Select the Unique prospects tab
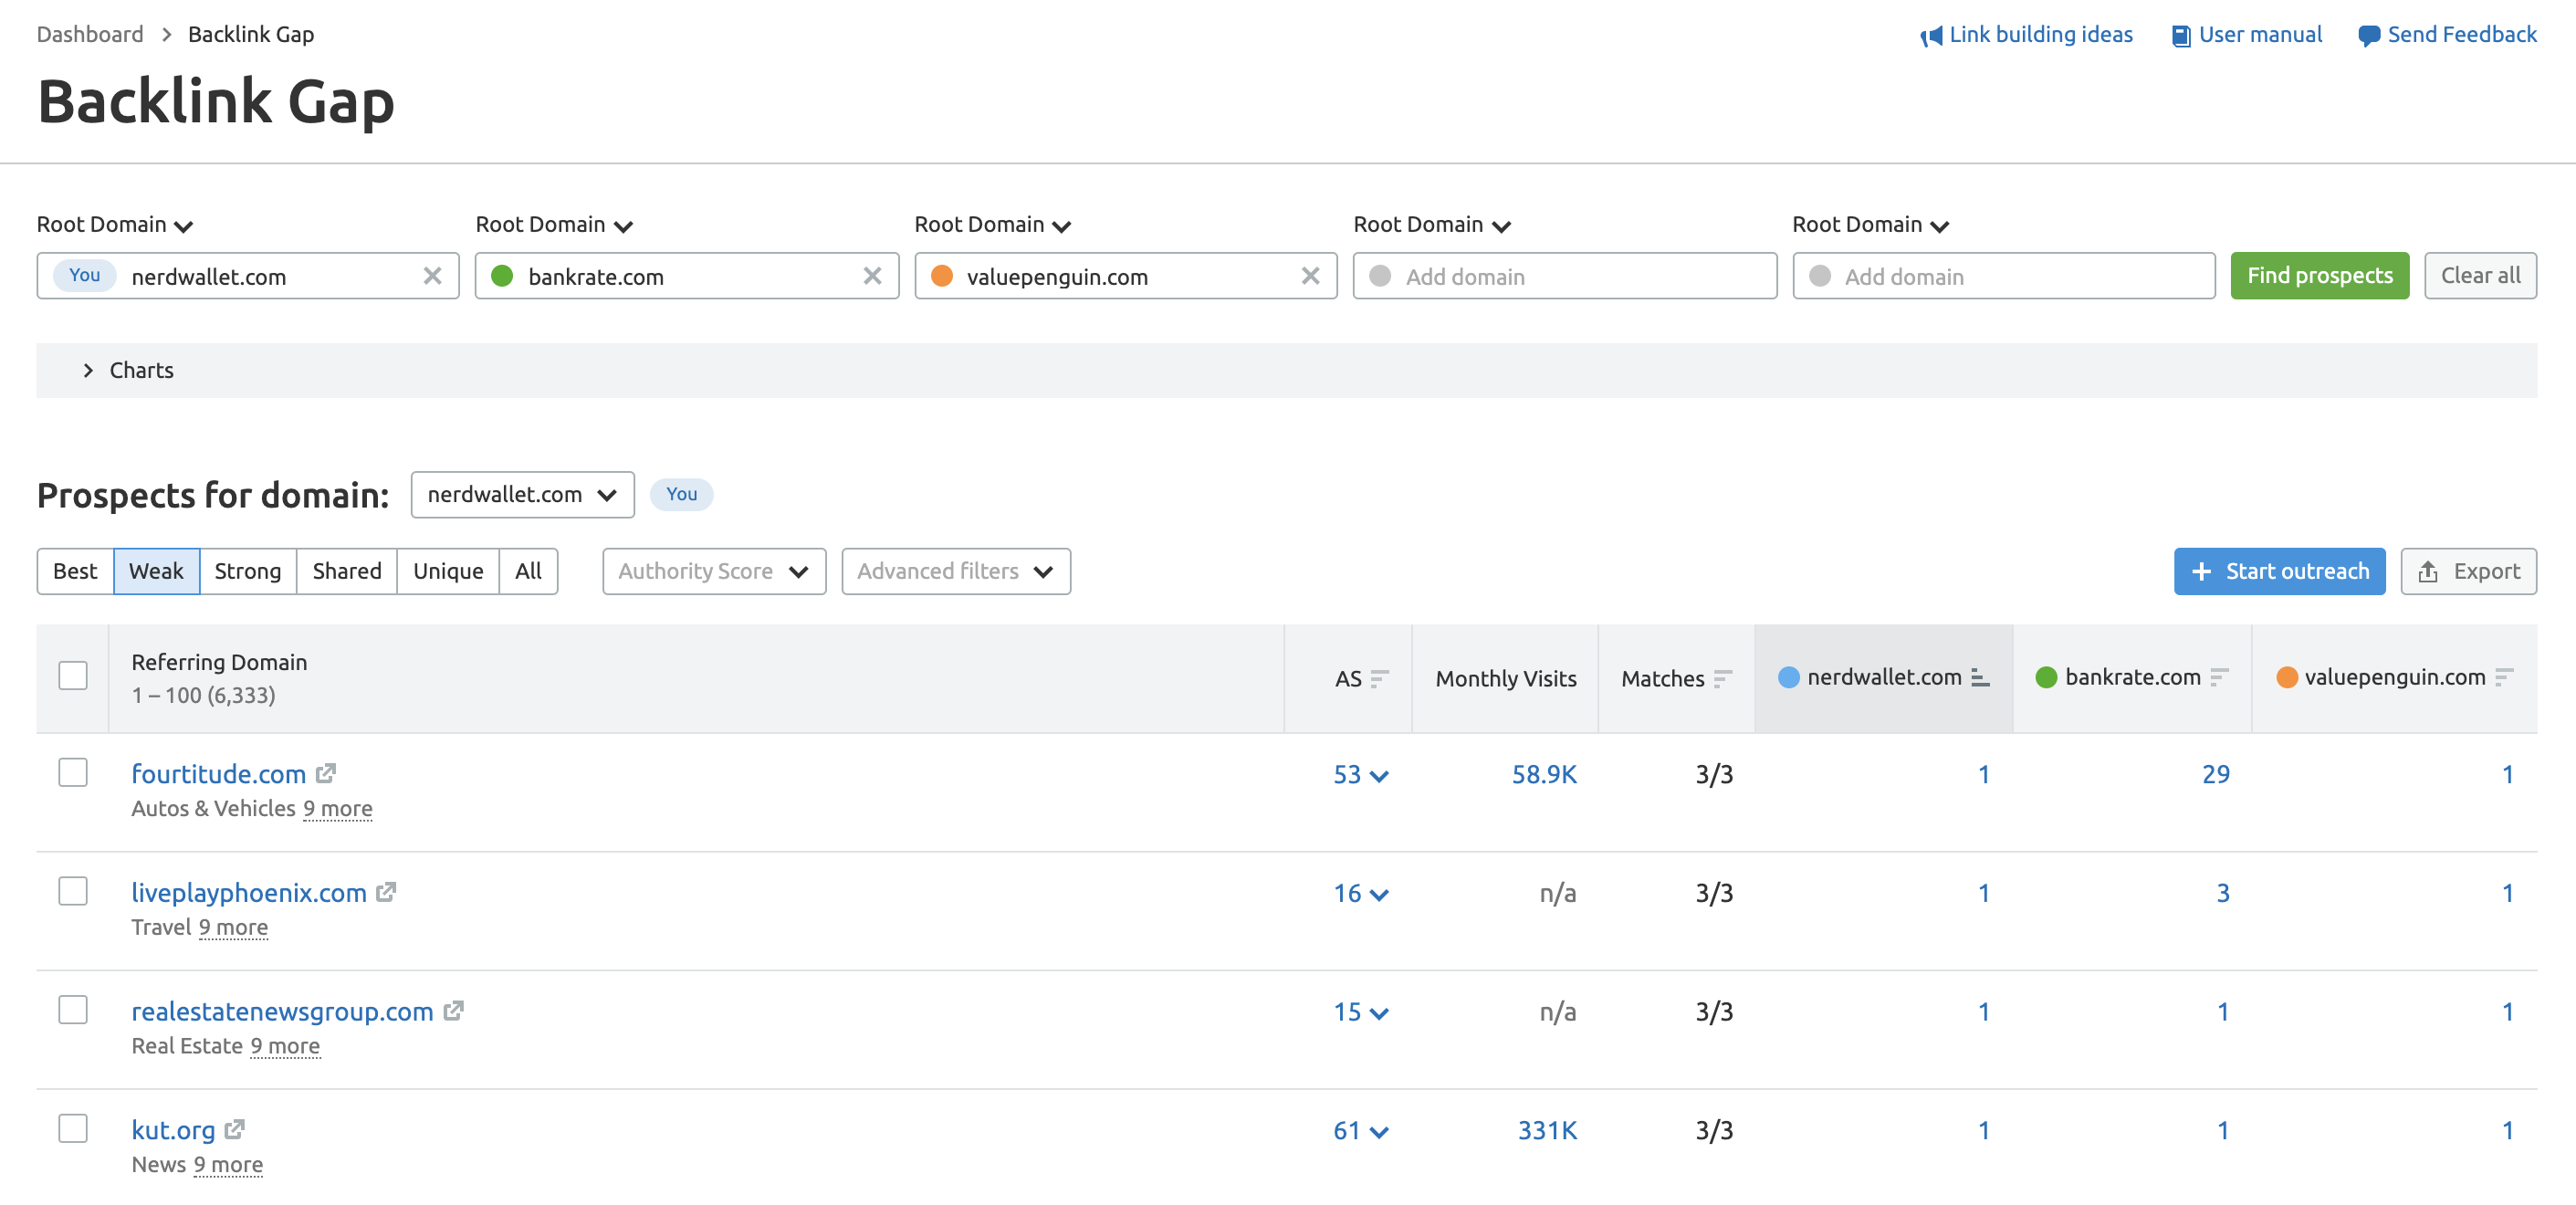The width and height of the screenshot is (2576, 1205). tap(448, 571)
